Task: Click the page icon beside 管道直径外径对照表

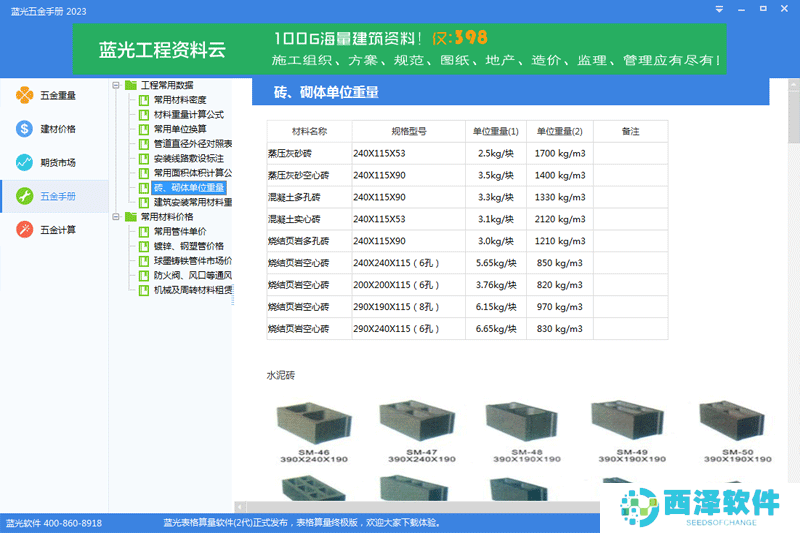Action: [x=144, y=144]
